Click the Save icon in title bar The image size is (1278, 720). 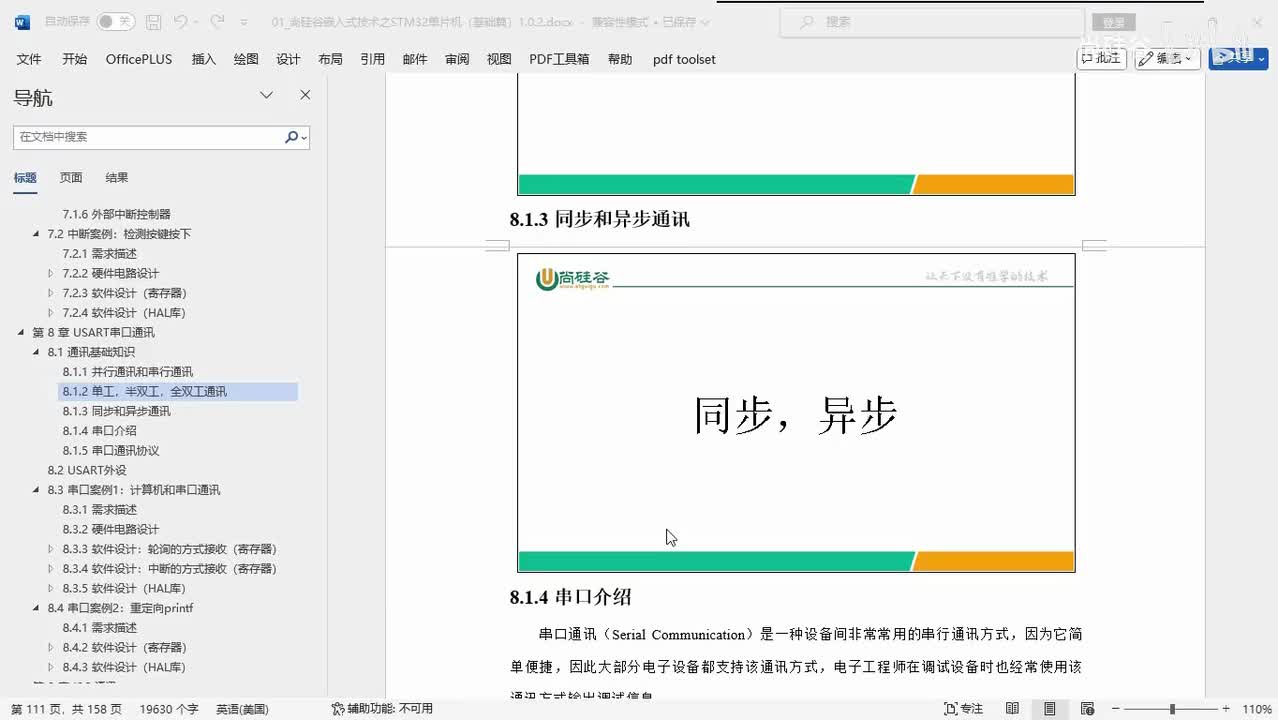[x=153, y=21]
